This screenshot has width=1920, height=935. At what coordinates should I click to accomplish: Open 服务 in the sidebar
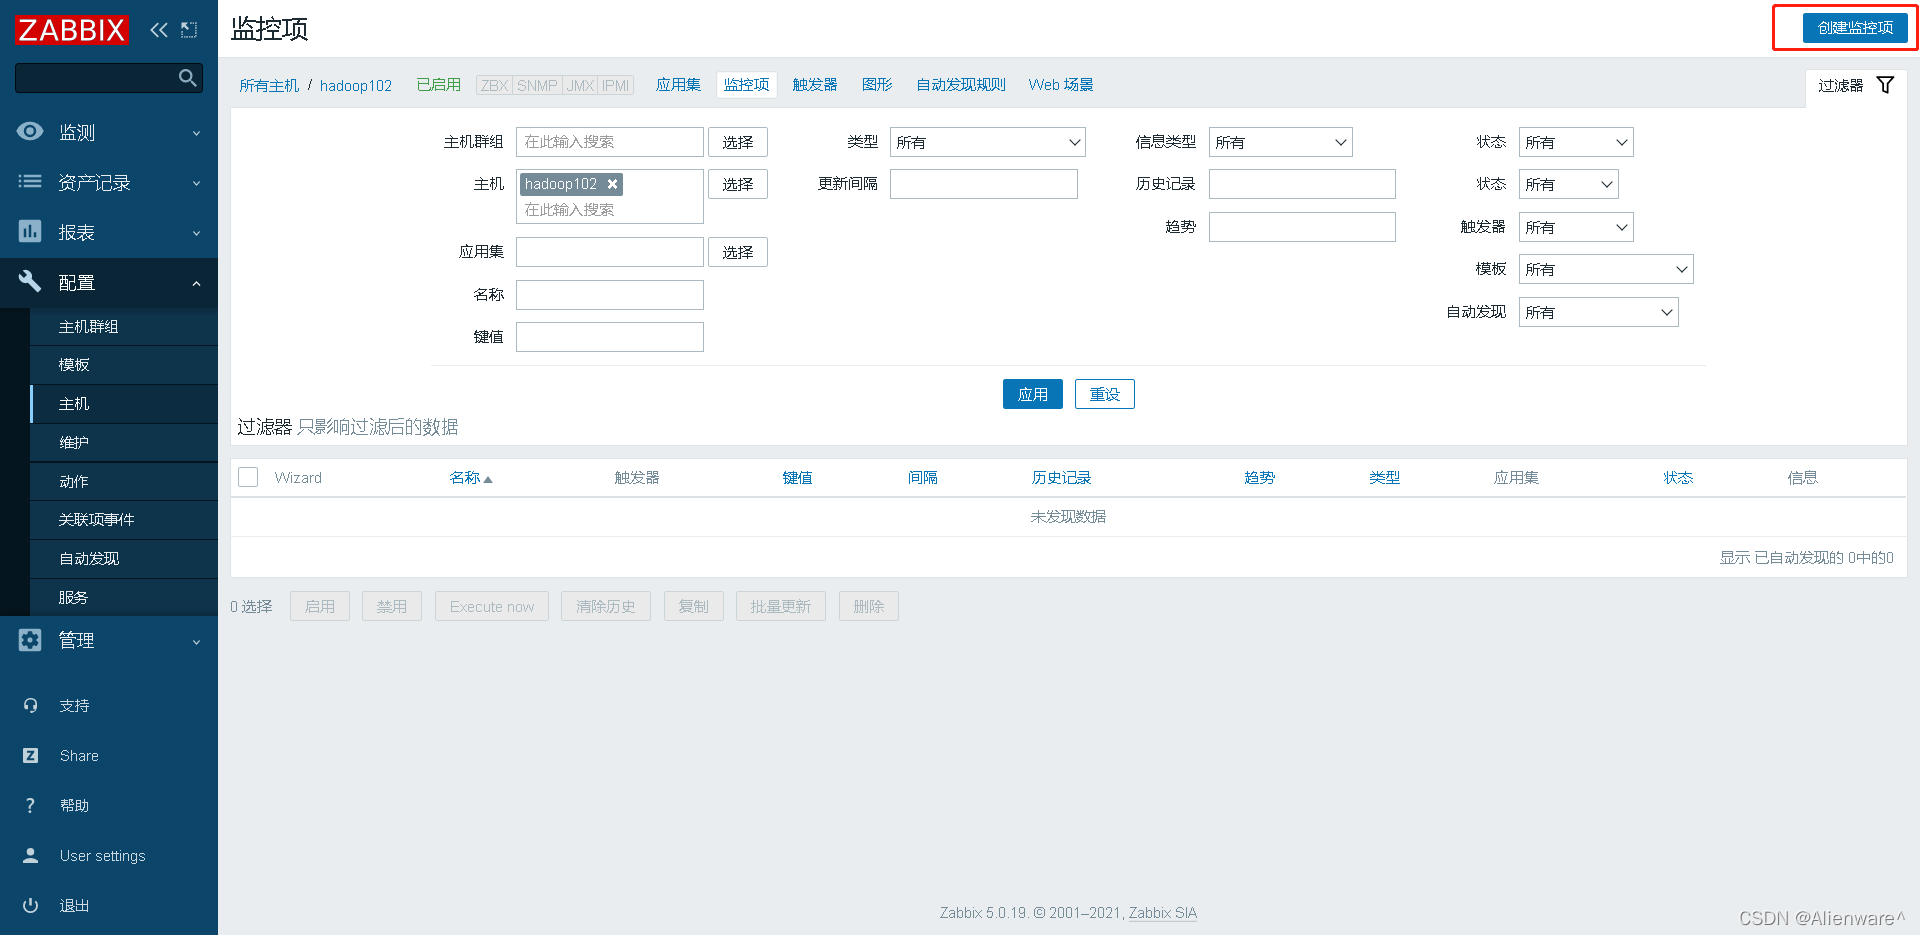pos(124,597)
